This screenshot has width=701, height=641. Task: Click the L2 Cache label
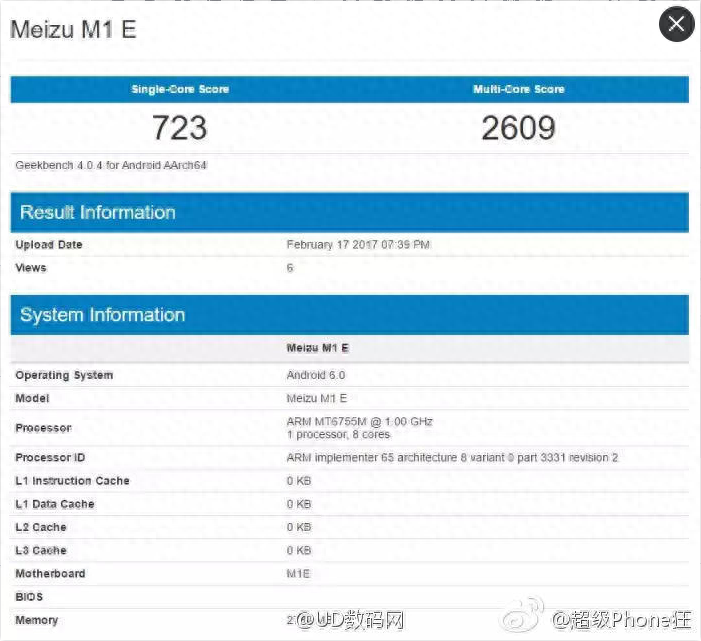click(x=41, y=527)
